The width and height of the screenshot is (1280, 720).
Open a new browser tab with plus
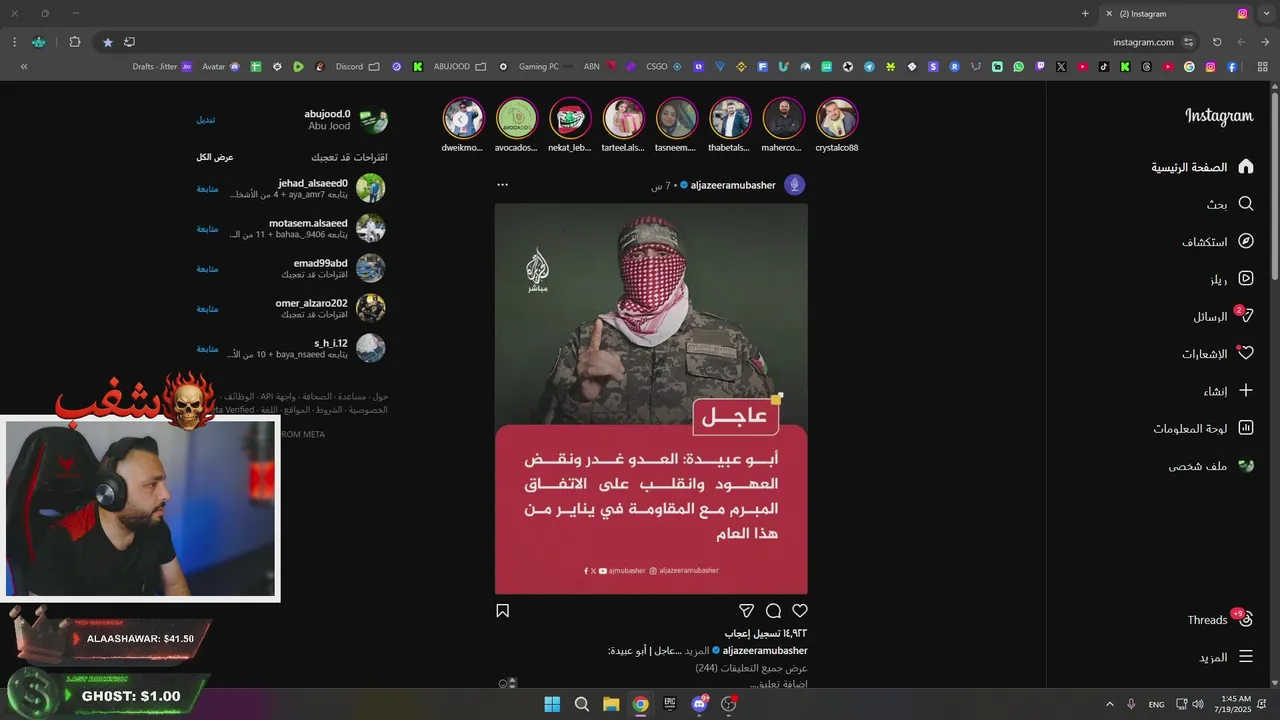[1085, 14]
